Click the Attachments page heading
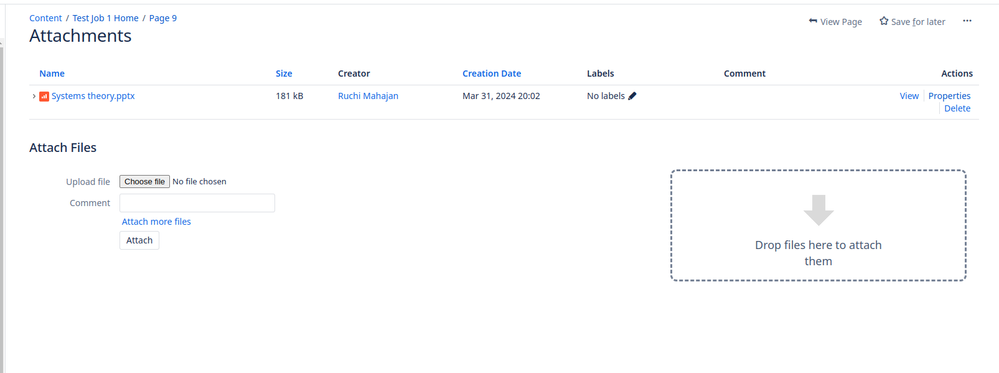Viewport: 999px width, 373px height. click(x=80, y=36)
